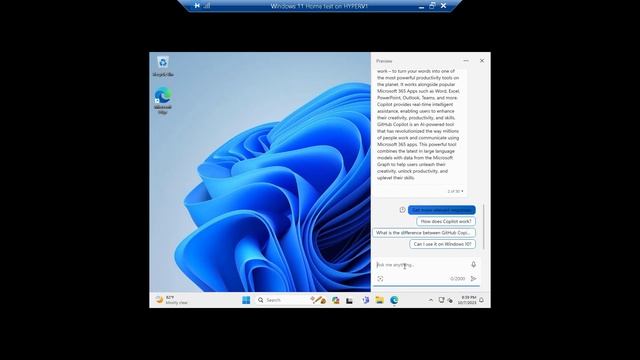Click the pin icon on the Hyper-V connection bar
This screenshot has width=640, height=360.
click(x=197, y=6)
